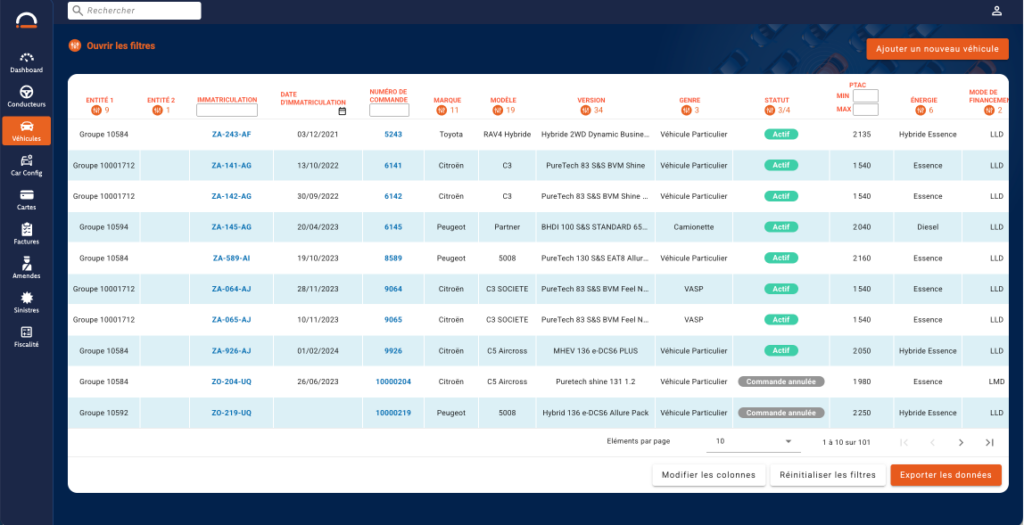Open the date d'immatriculation calendar picker

(342, 111)
